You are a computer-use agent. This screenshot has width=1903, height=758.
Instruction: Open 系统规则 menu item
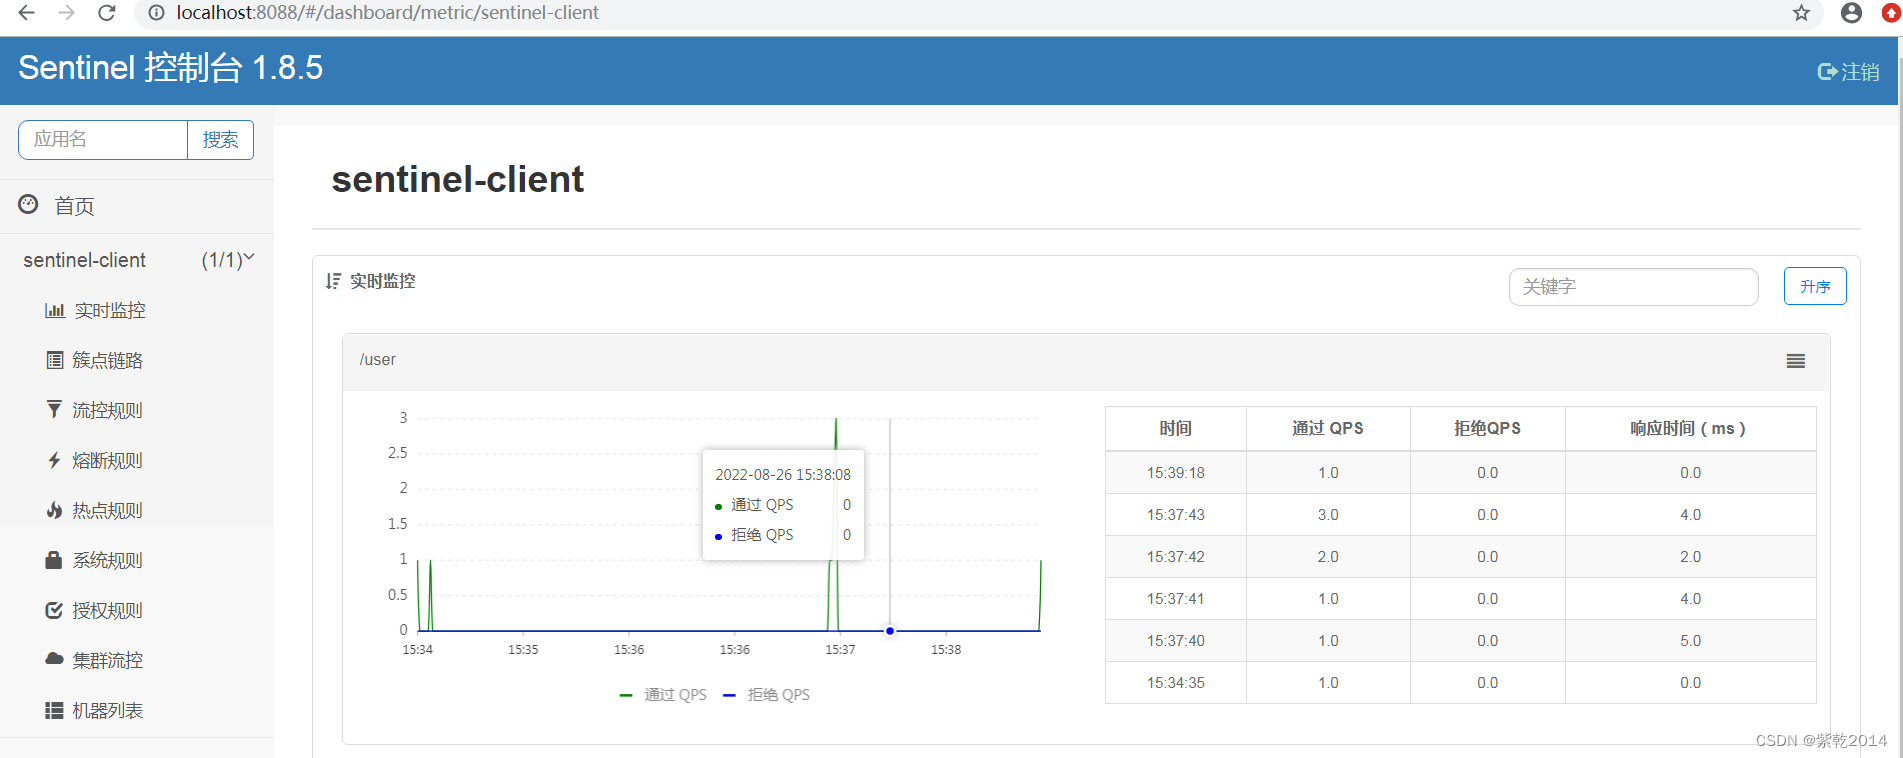pos(108,560)
